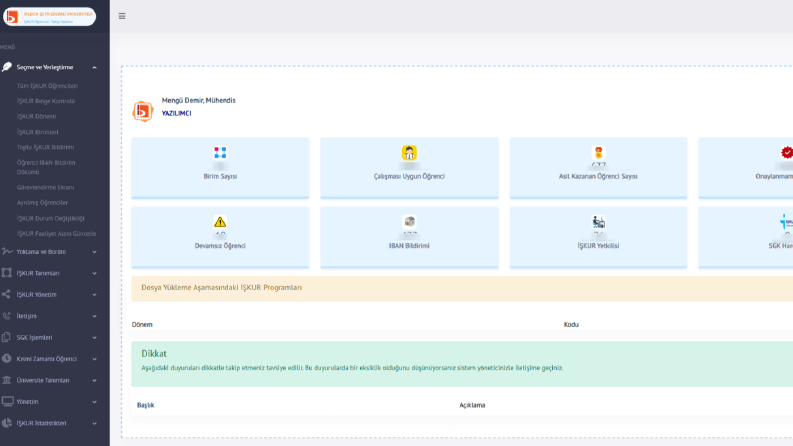Click the feather icon of Seçme ve Yerleştirme
Image resolution: width=793 pixels, height=446 pixels.
7,67
